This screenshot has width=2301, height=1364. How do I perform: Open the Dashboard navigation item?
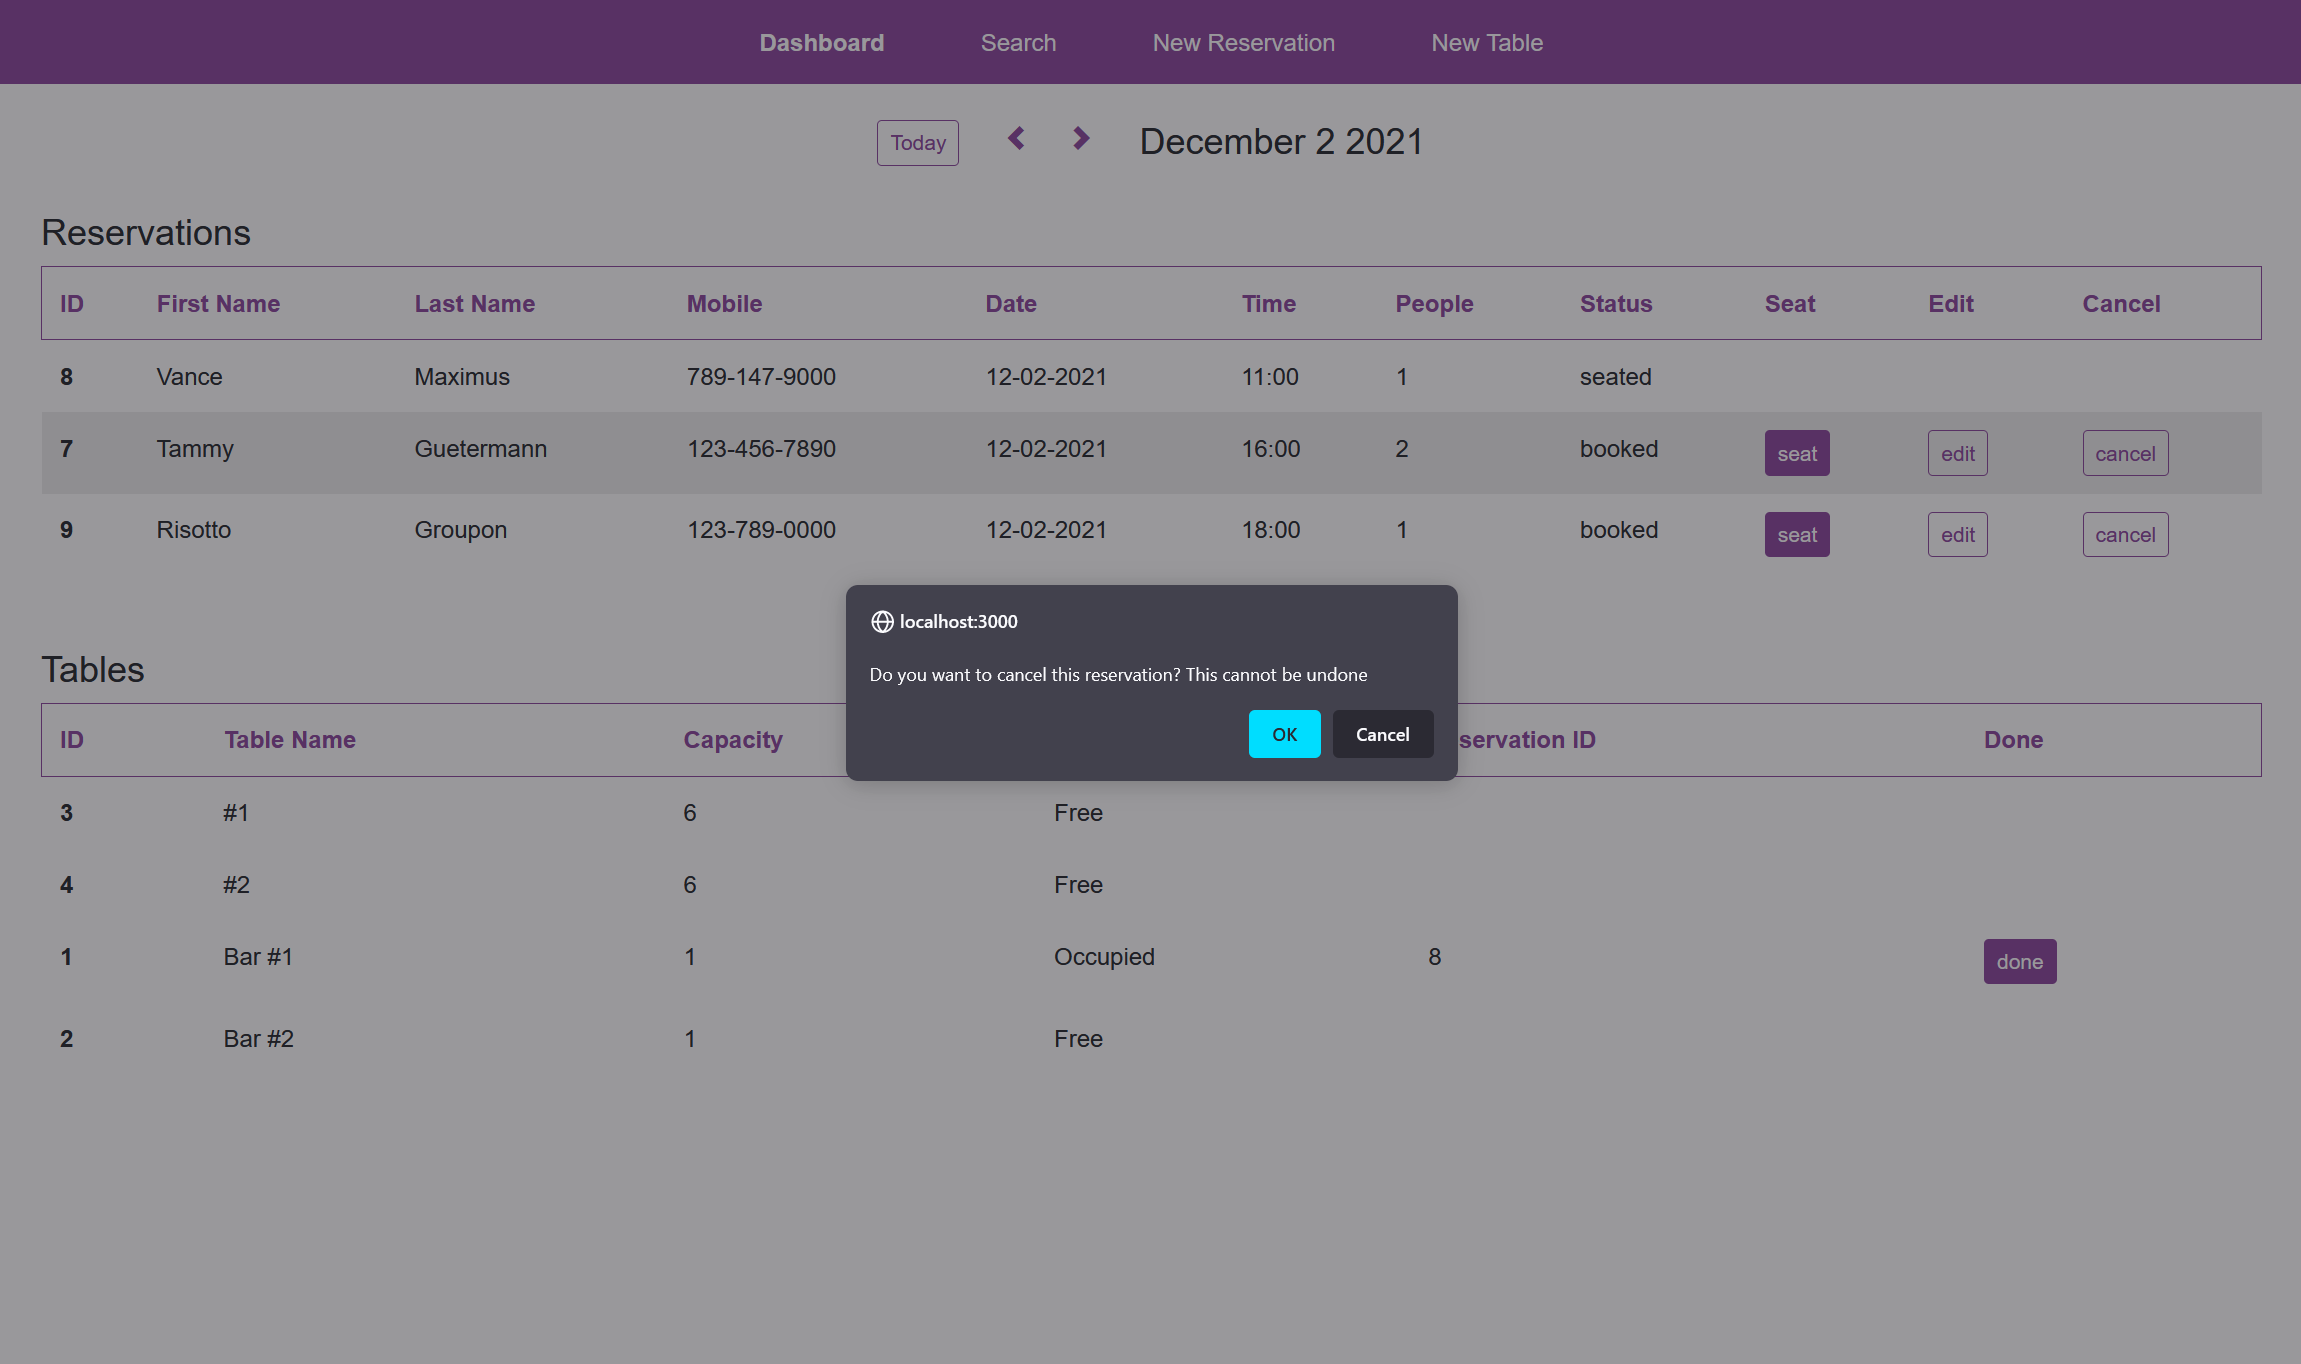[821, 42]
